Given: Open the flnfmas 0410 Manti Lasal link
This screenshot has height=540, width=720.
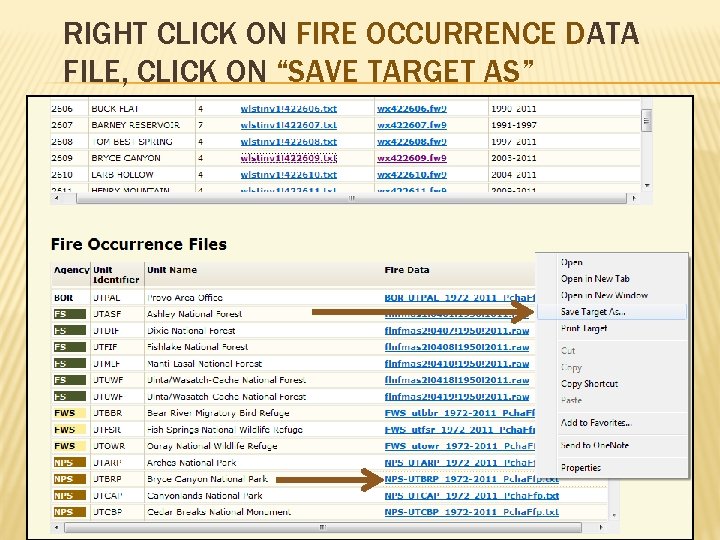Looking at the screenshot, I should [457, 363].
